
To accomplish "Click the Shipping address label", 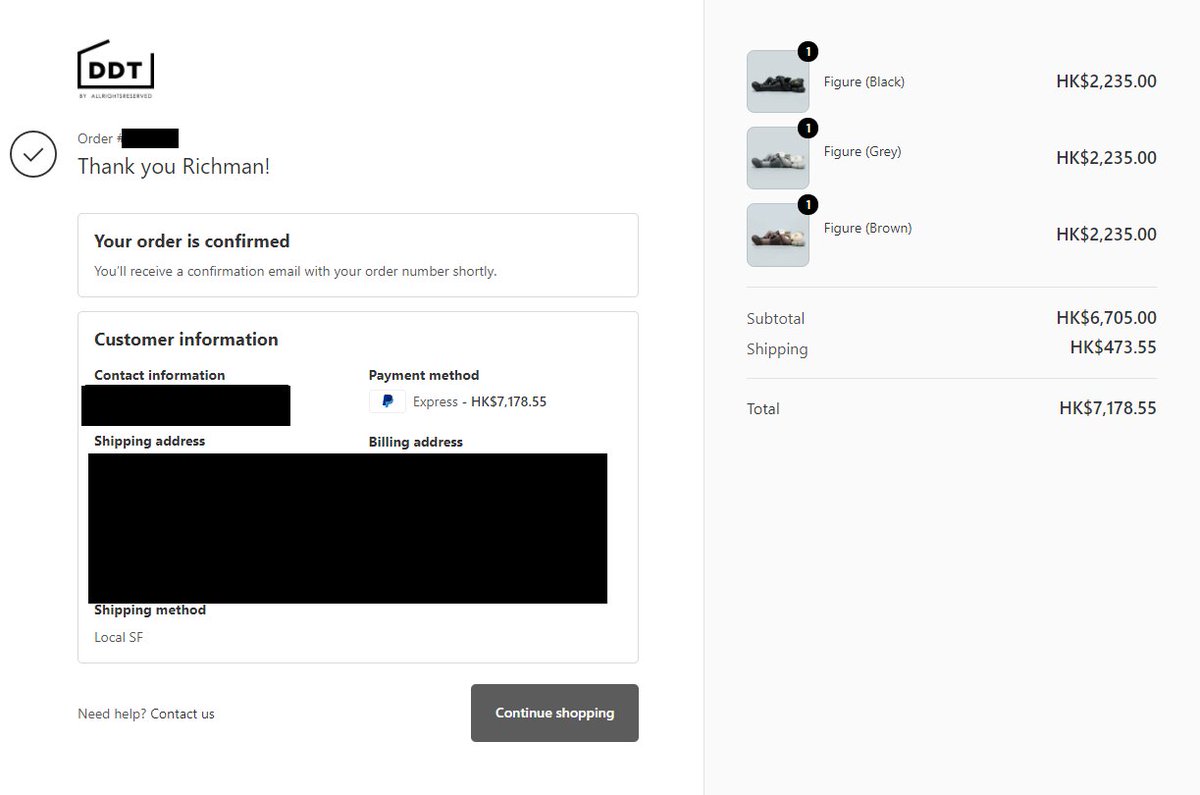I will 150,441.
